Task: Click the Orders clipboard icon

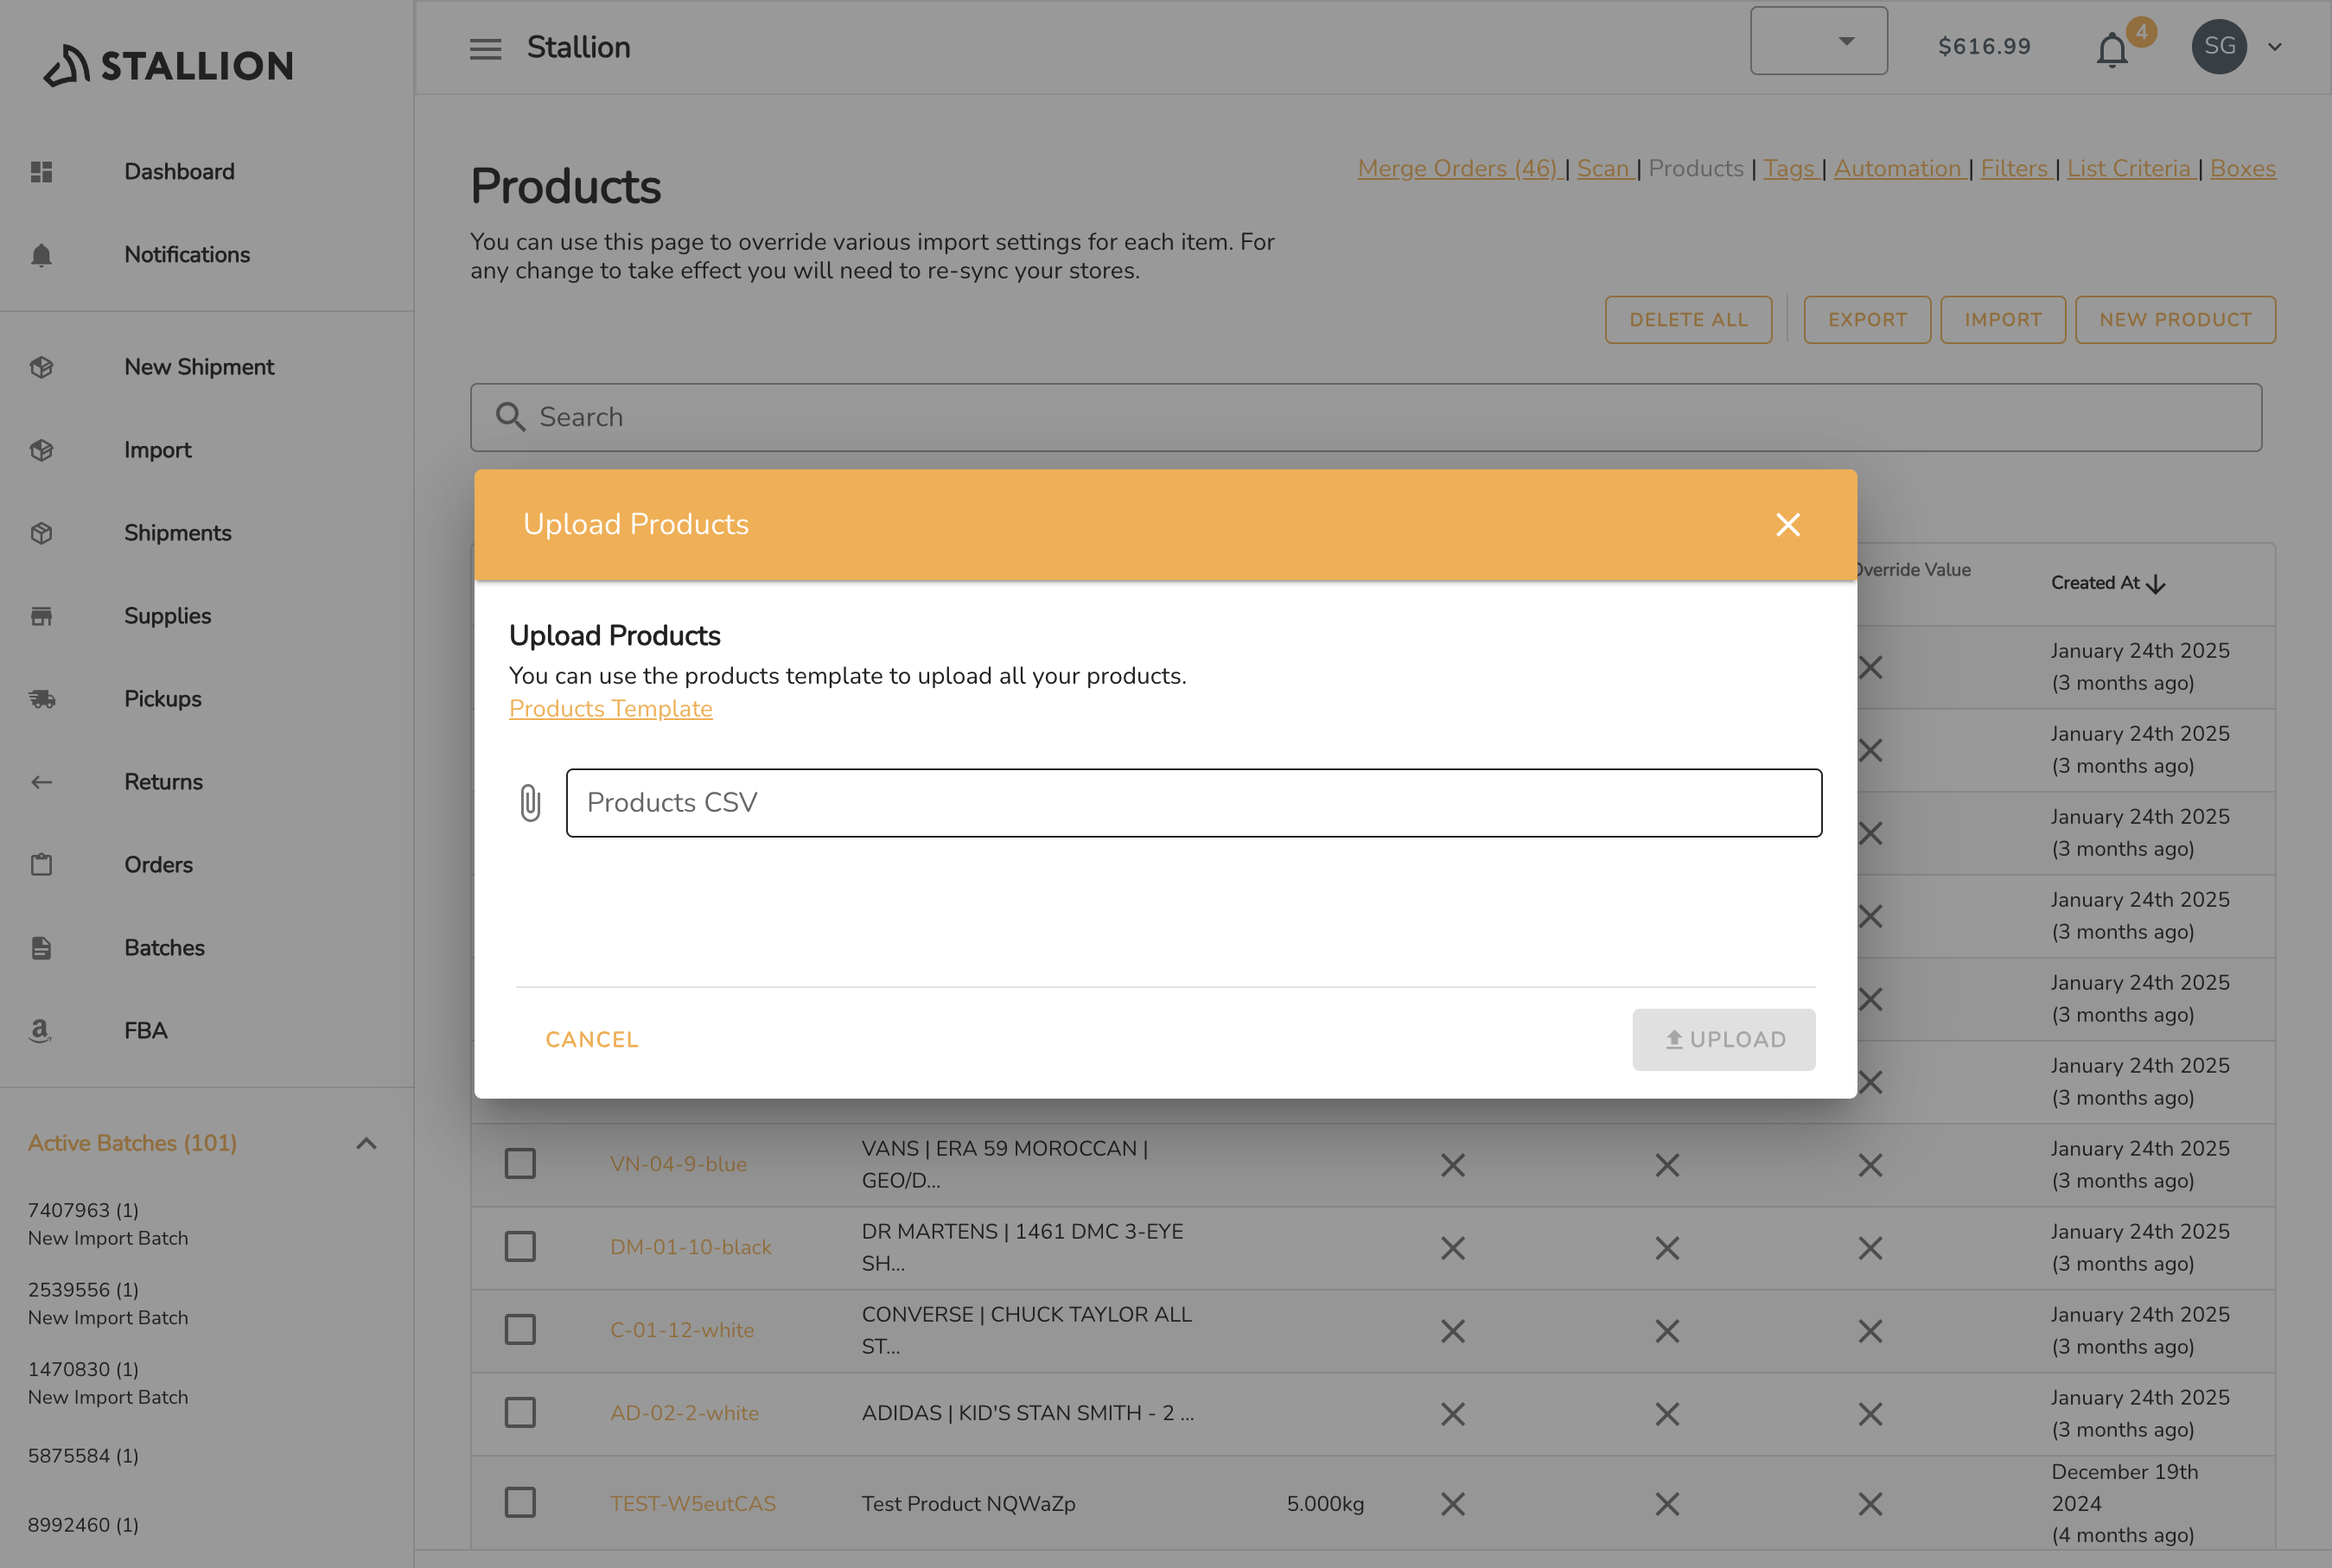Action: 41,864
